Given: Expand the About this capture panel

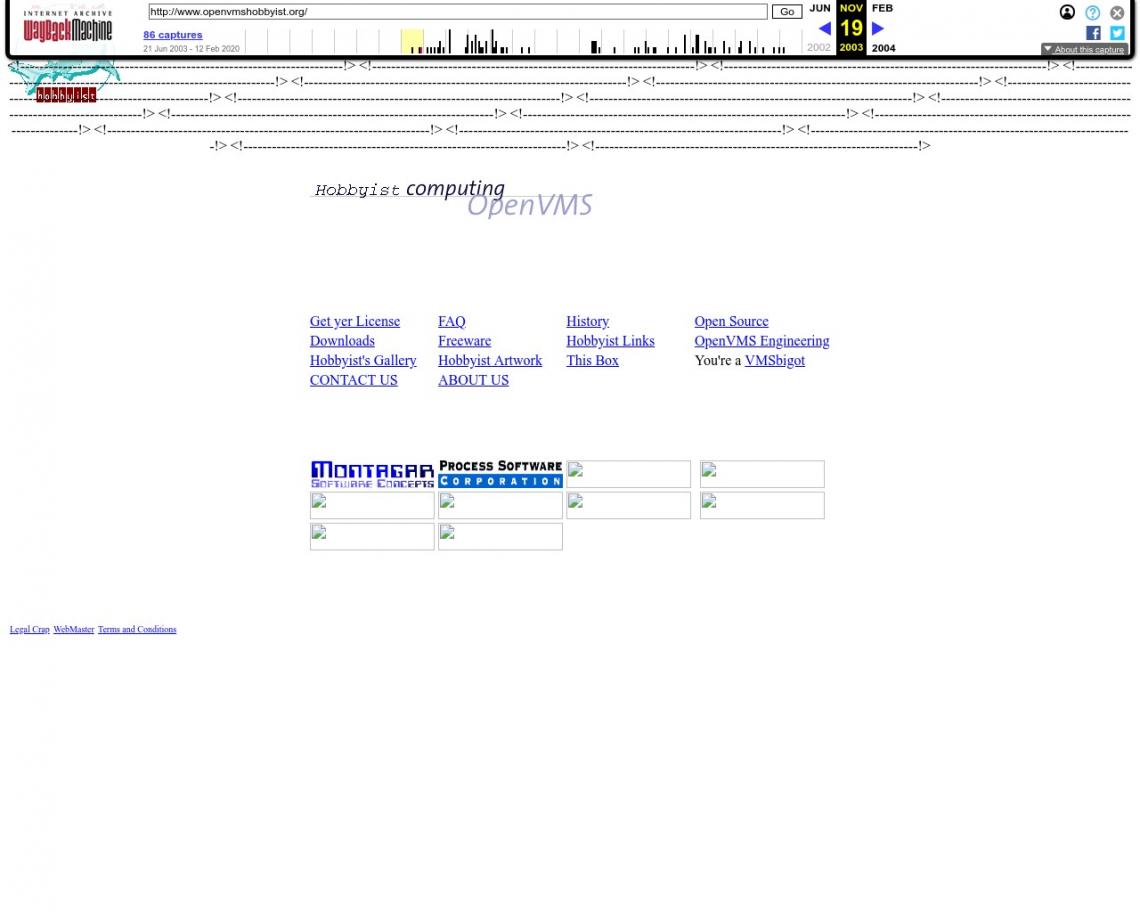Looking at the screenshot, I should [1084, 49].
